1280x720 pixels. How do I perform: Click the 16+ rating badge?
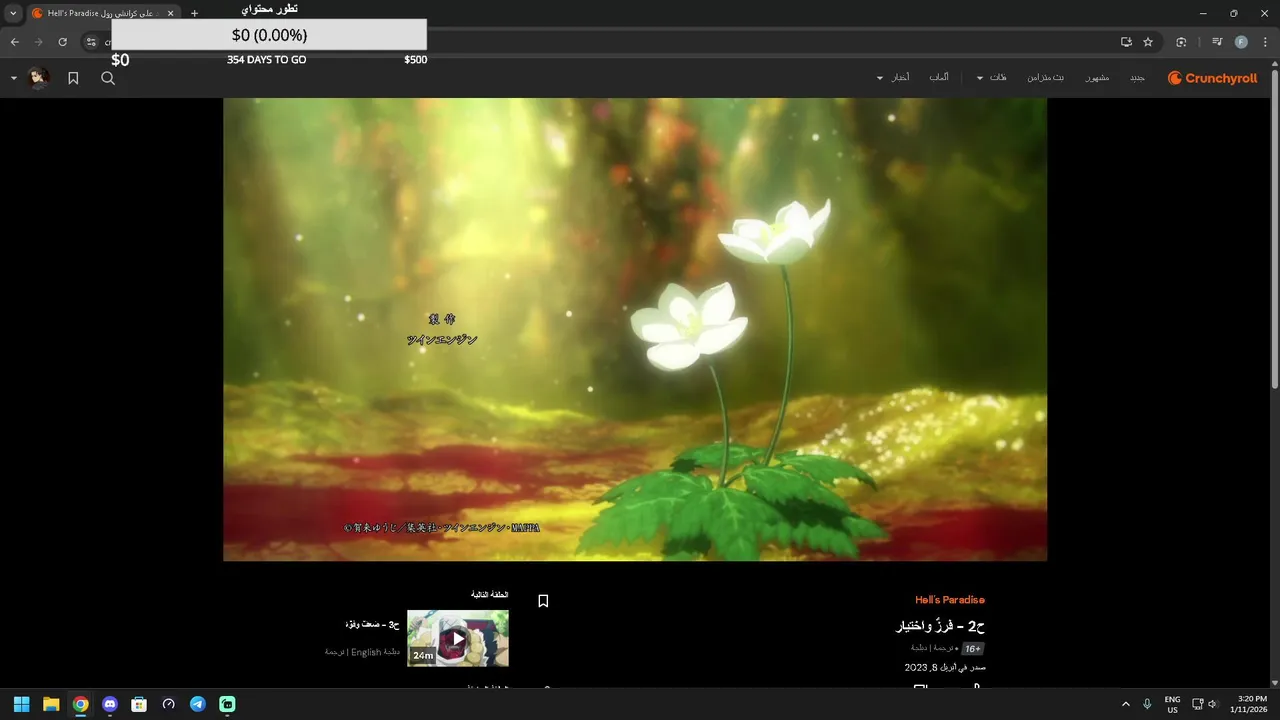click(x=973, y=649)
